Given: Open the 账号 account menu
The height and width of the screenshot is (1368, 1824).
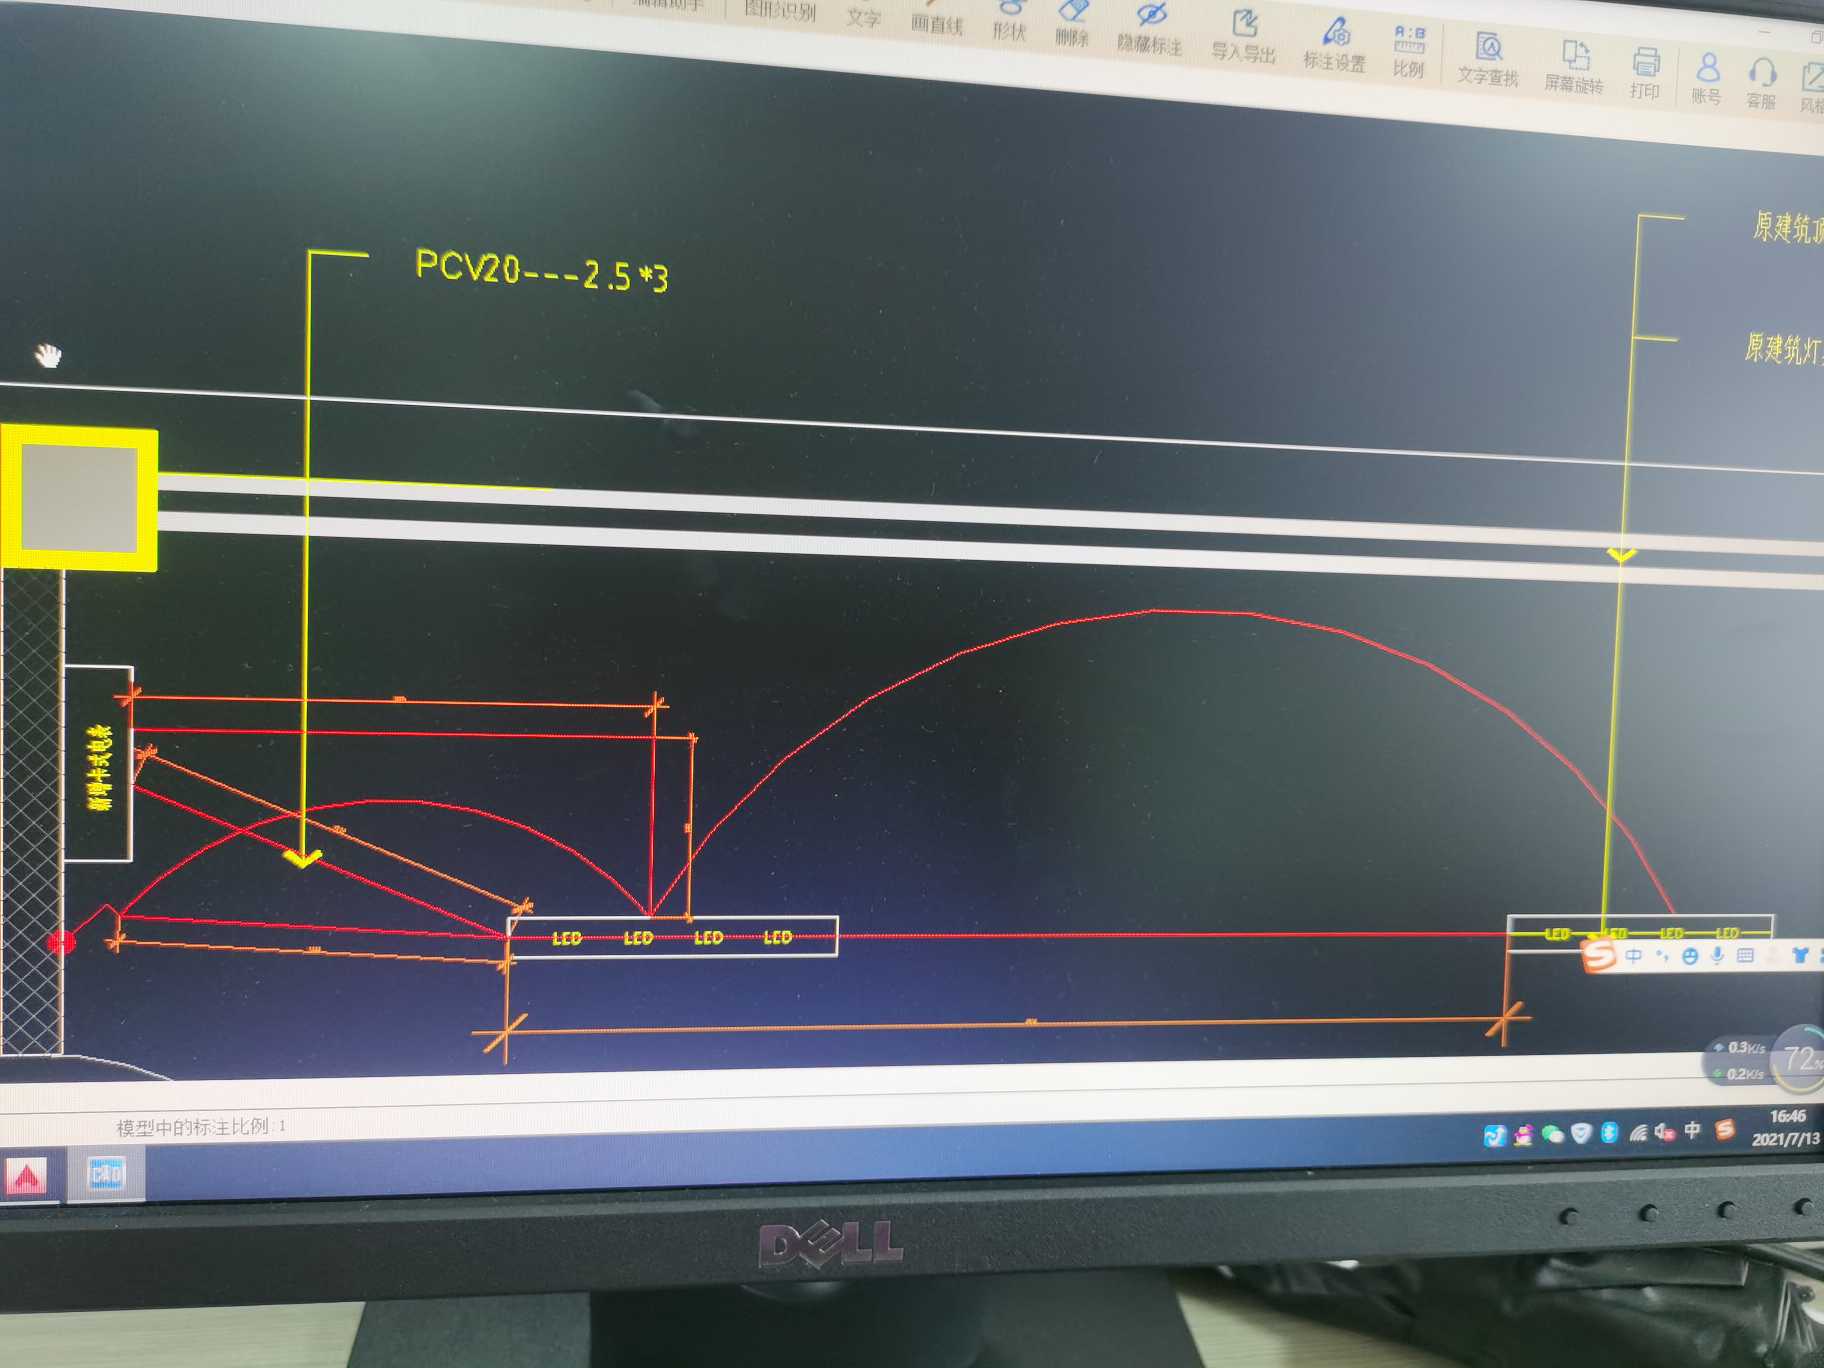Looking at the screenshot, I should point(1707,80).
